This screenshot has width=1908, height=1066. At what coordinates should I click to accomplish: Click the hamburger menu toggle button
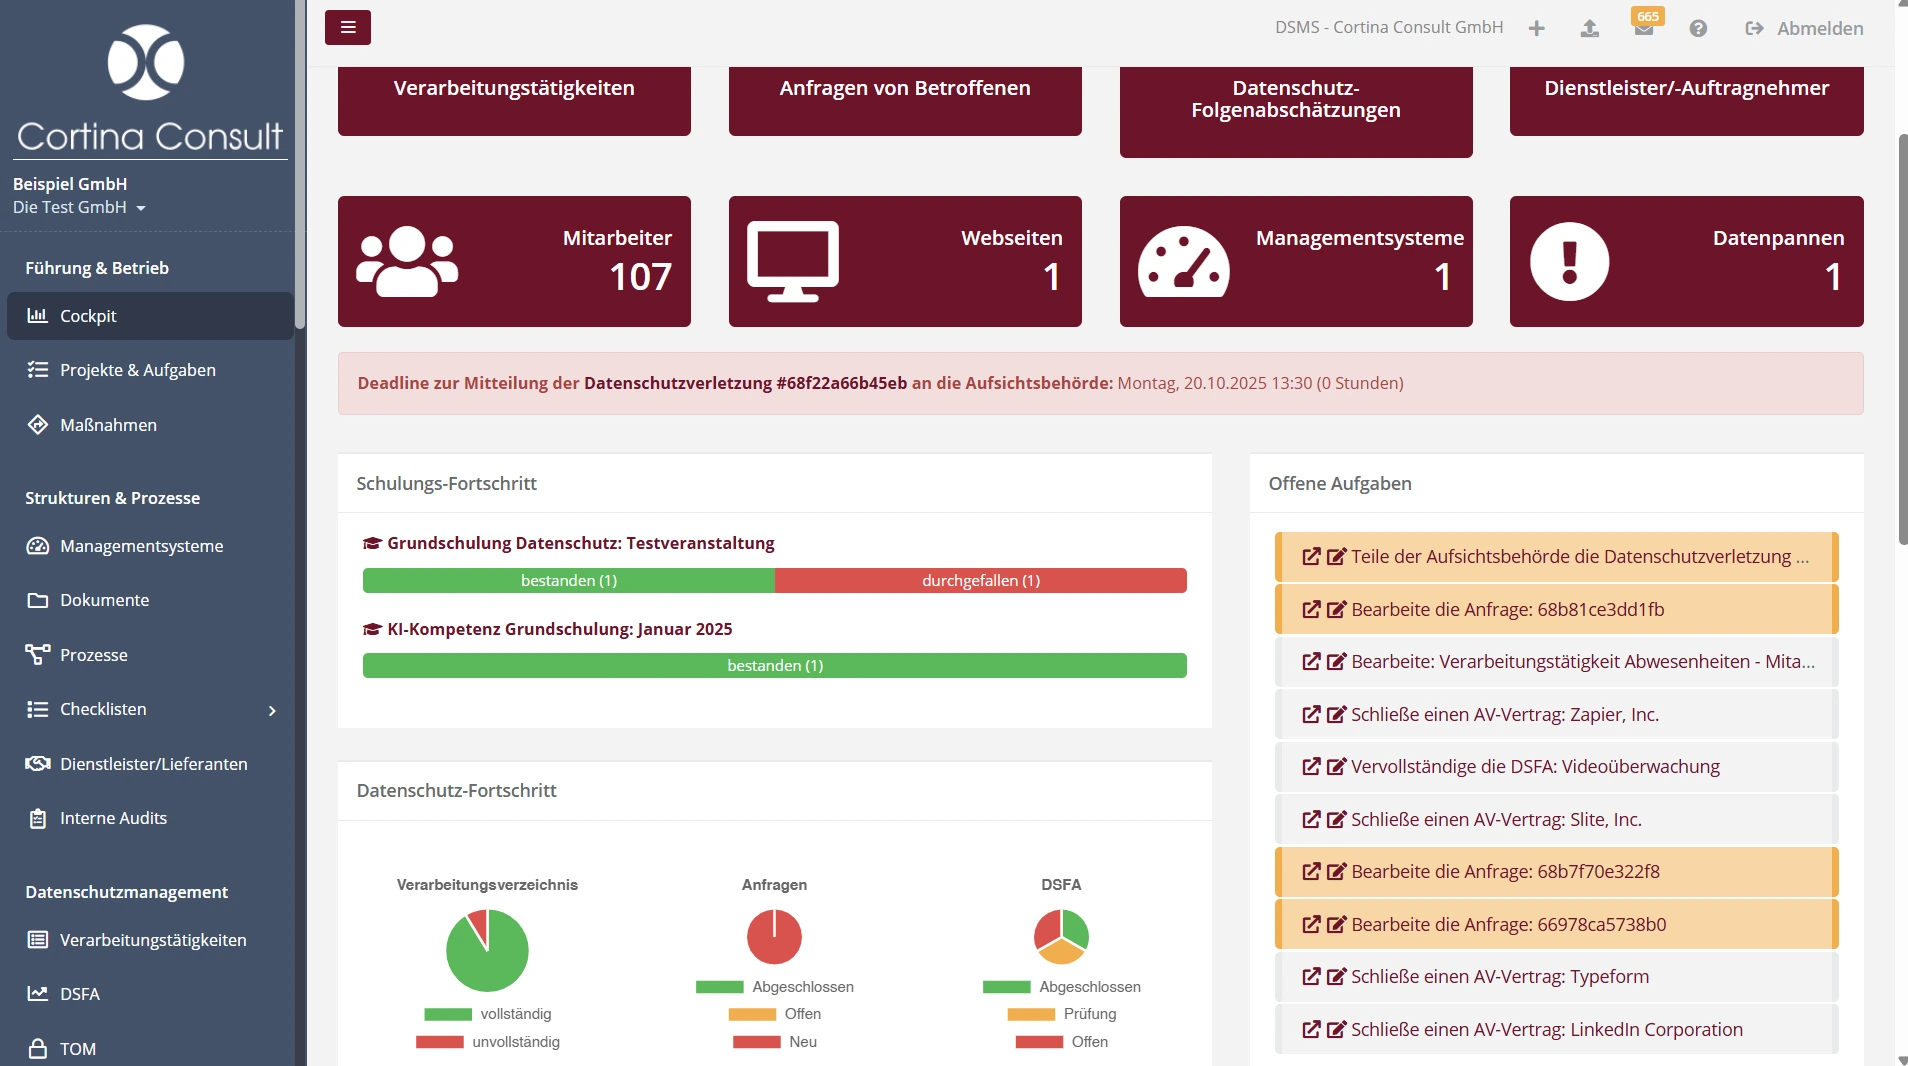(x=347, y=27)
